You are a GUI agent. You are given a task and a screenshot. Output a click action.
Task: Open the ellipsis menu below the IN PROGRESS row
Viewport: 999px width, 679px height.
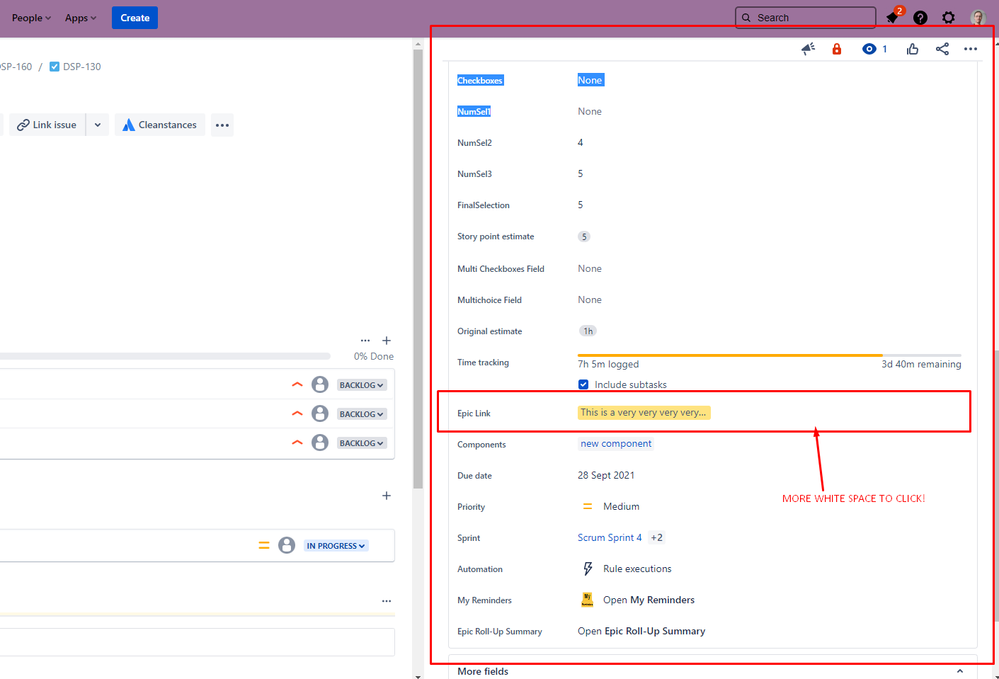pos(386,601)
